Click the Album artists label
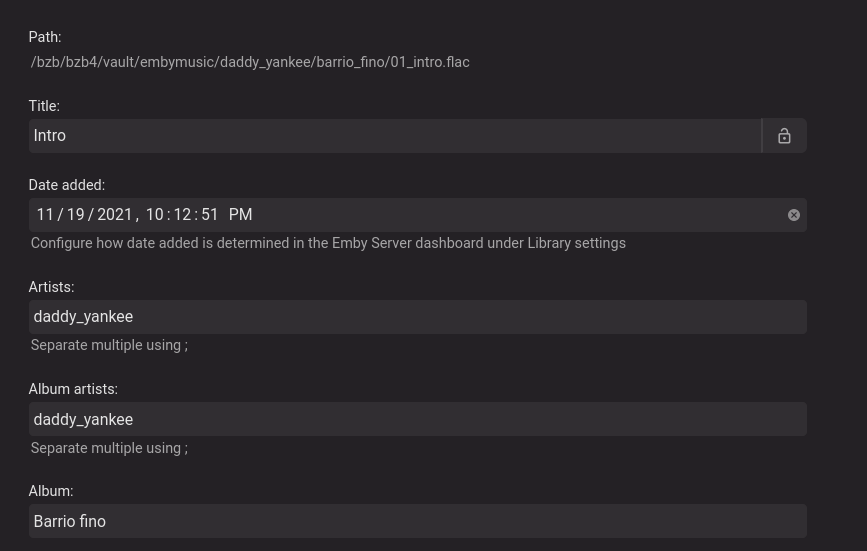This screenshot has width=867, height=551. tap(73, 389)
